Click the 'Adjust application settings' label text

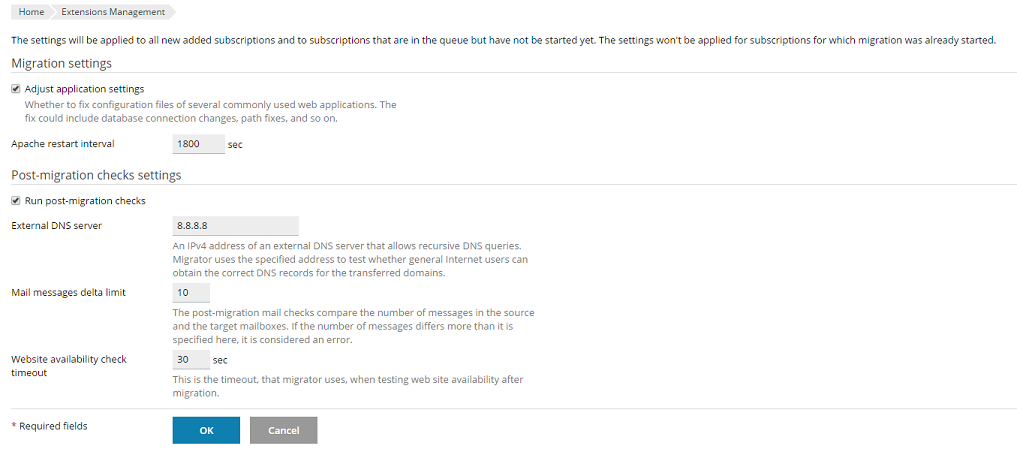point(84,89)
